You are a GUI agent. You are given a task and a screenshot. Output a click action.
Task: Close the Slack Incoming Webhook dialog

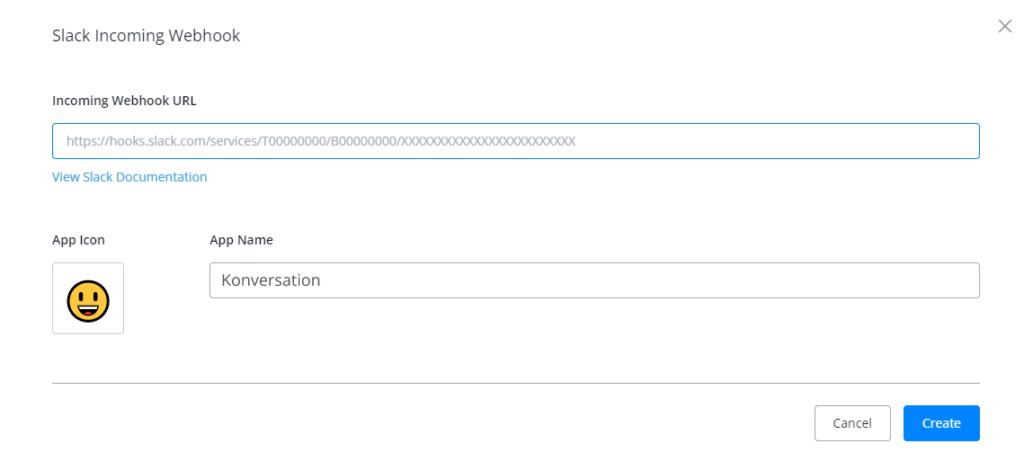click(1004, 27)
